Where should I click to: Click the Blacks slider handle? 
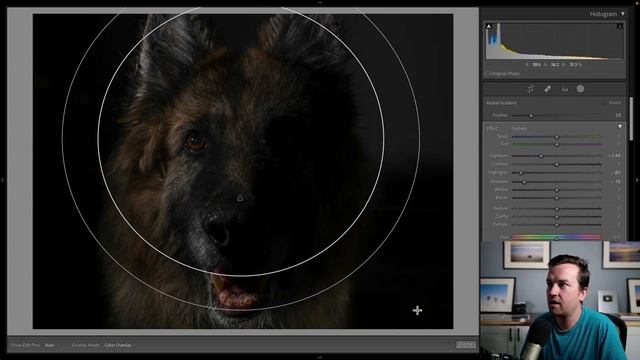pyautogui.click(x=556, y=198)
